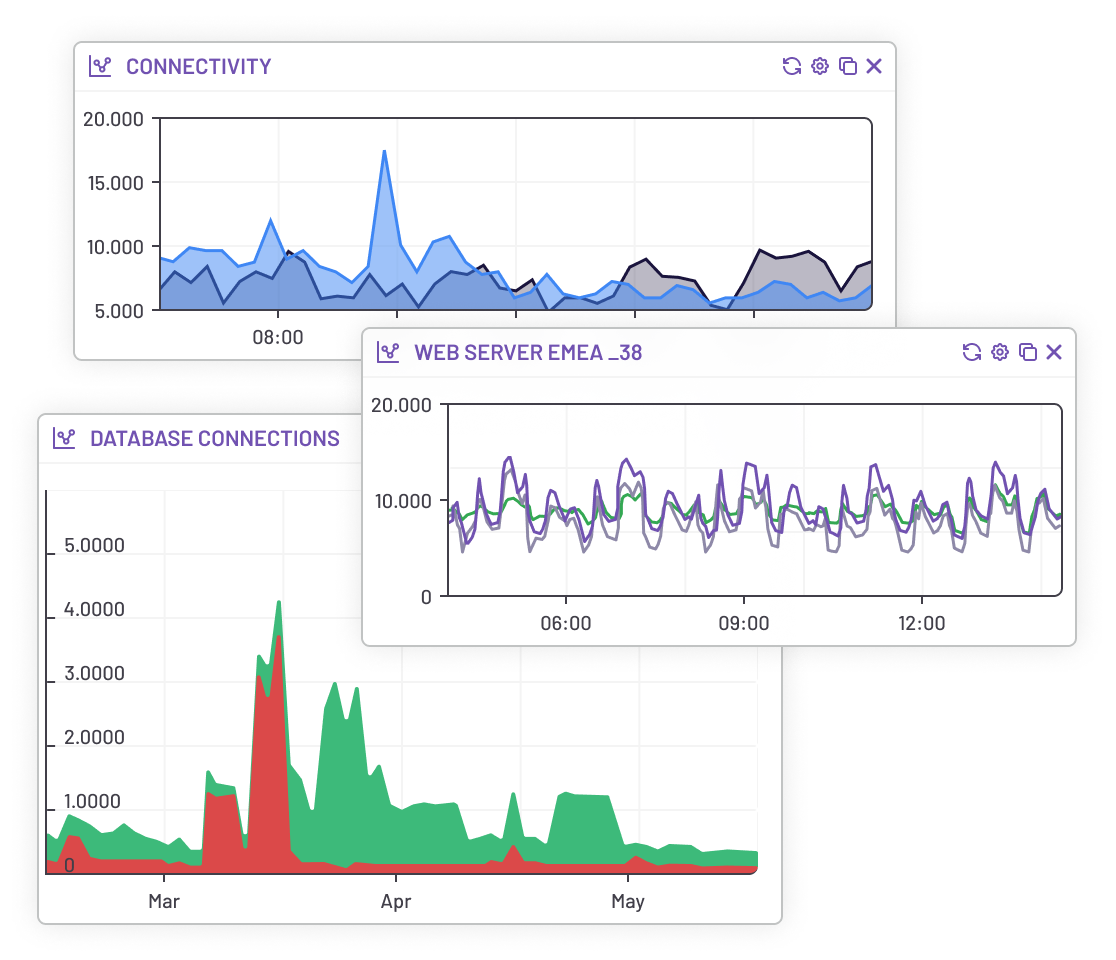Duplicate the Web Server EMEA _38 widget
1116x960 pixels.
click(x=1027, y=352)
